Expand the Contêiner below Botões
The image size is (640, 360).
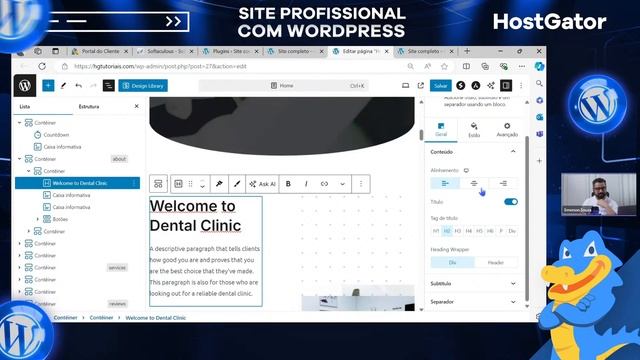pyautogui.click(x=29, y=231)
